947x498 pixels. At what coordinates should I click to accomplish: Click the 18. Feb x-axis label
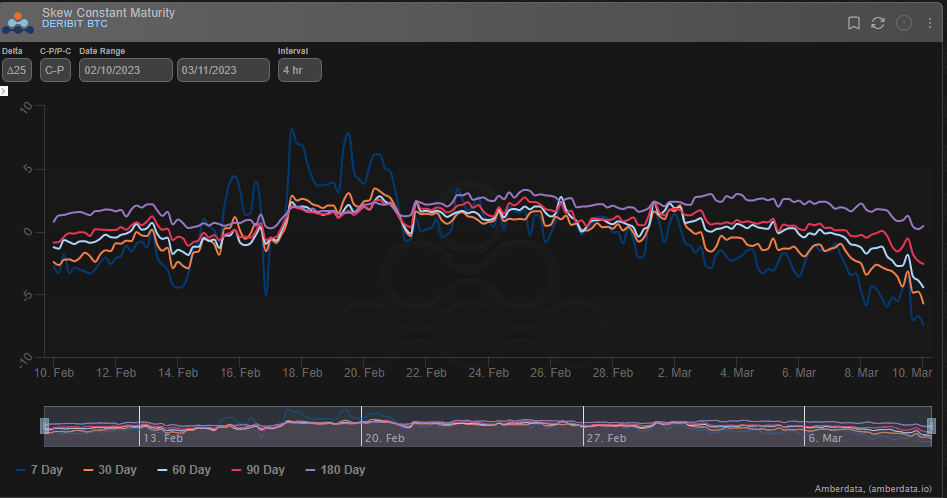tap(302, 373)
